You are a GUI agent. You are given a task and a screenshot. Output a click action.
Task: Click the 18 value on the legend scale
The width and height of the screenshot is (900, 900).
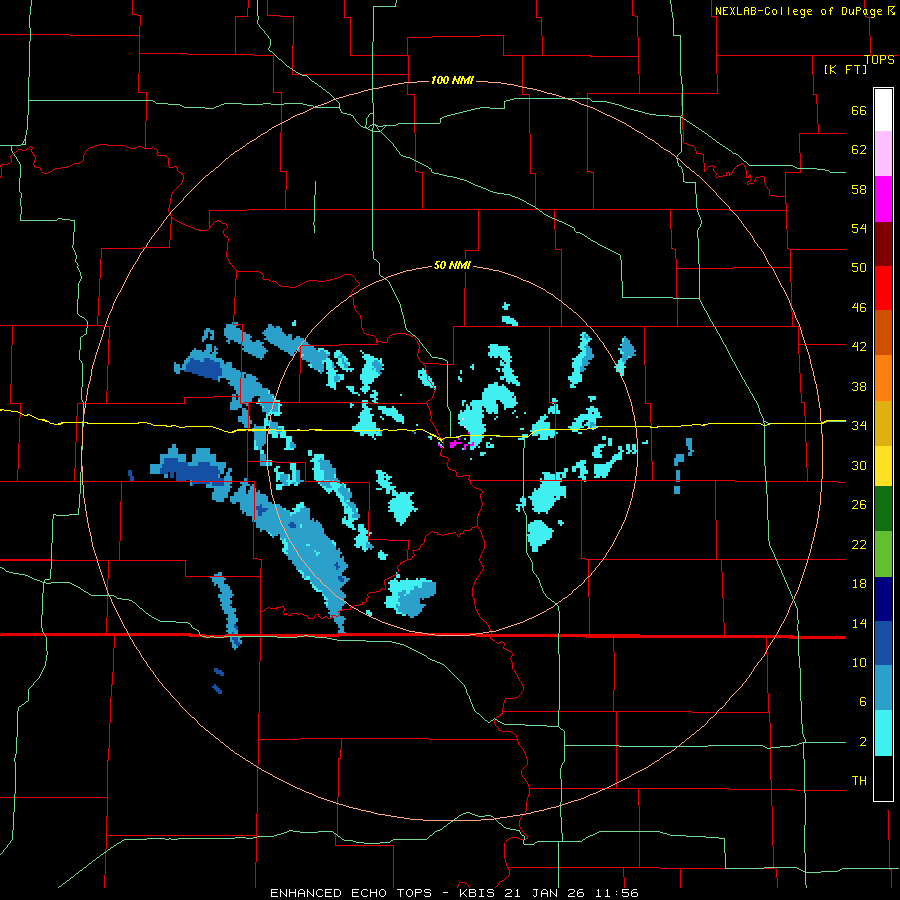(x=859, y=584)
